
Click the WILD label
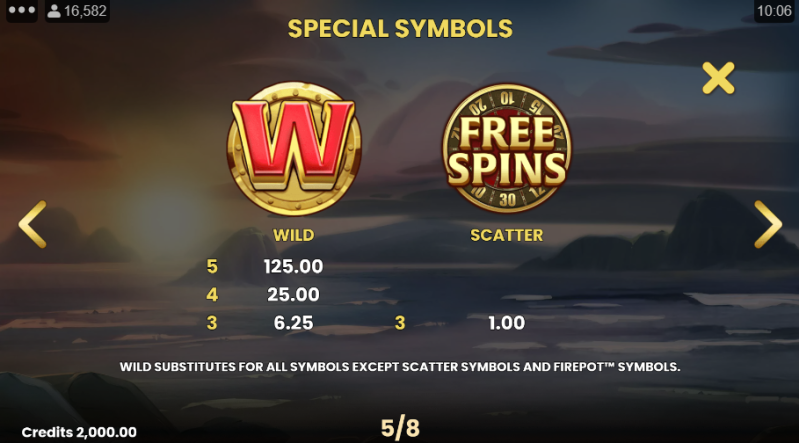click(x=294, y=235)
